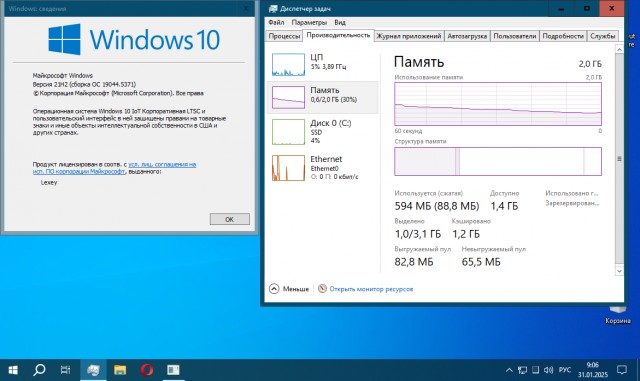Image resolution: width=640 pixels, height=381 pixels.
Task: Select the Диск 0 (C:) graph thumbnail
Action: point(288,132)
